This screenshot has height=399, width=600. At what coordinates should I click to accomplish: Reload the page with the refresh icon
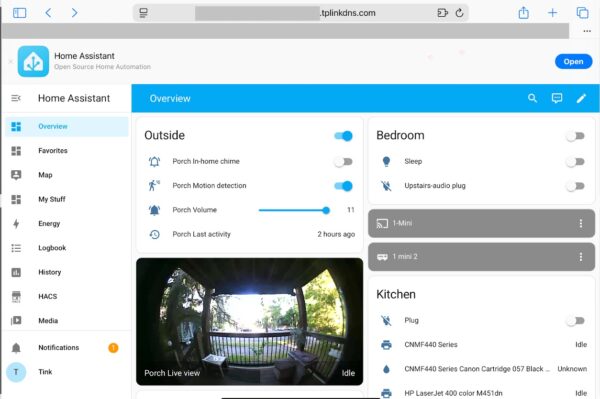point(460,13)
